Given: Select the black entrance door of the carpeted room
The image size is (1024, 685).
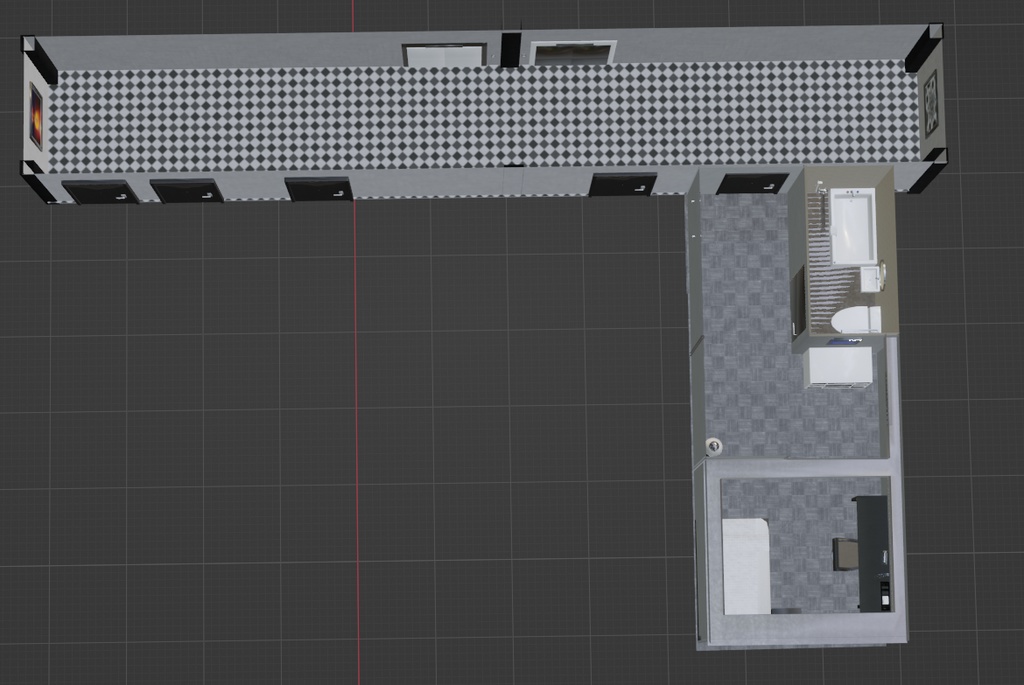Looking at the screenshot, I should point(753,183).
